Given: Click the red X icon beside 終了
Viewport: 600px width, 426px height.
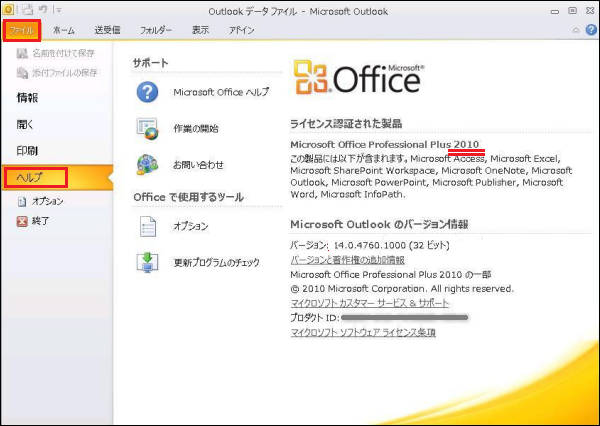Looking at the screenshot, I should click(22, 221).
